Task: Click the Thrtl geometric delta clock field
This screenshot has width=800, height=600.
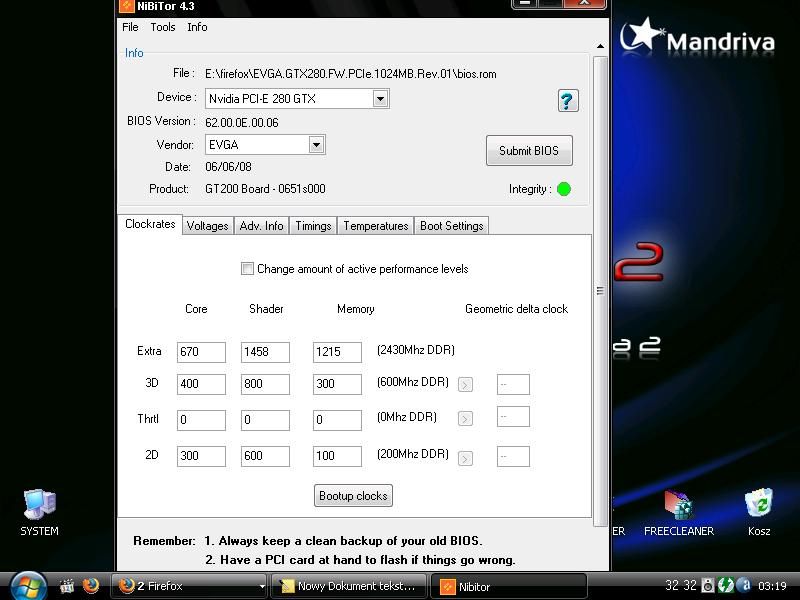Action: click(x=513, y=417)
